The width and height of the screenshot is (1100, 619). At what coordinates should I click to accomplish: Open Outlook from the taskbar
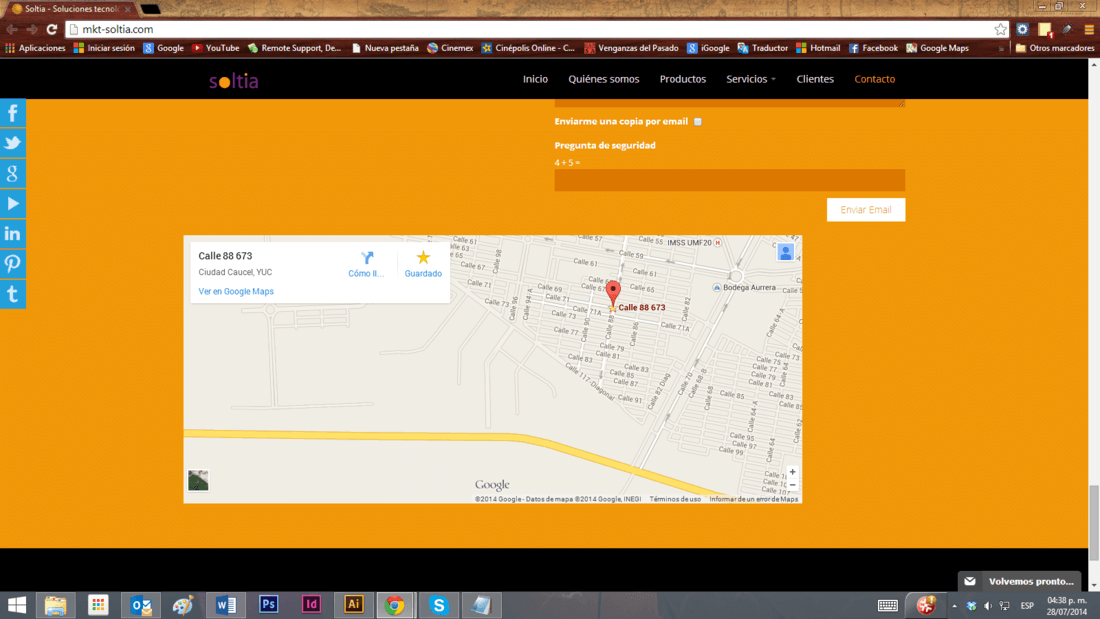pyautogui.click(x=141, y=604)
